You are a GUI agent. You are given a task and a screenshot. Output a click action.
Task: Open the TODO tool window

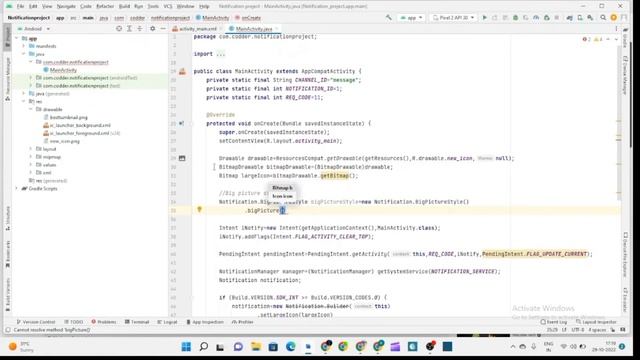[74, 322]
